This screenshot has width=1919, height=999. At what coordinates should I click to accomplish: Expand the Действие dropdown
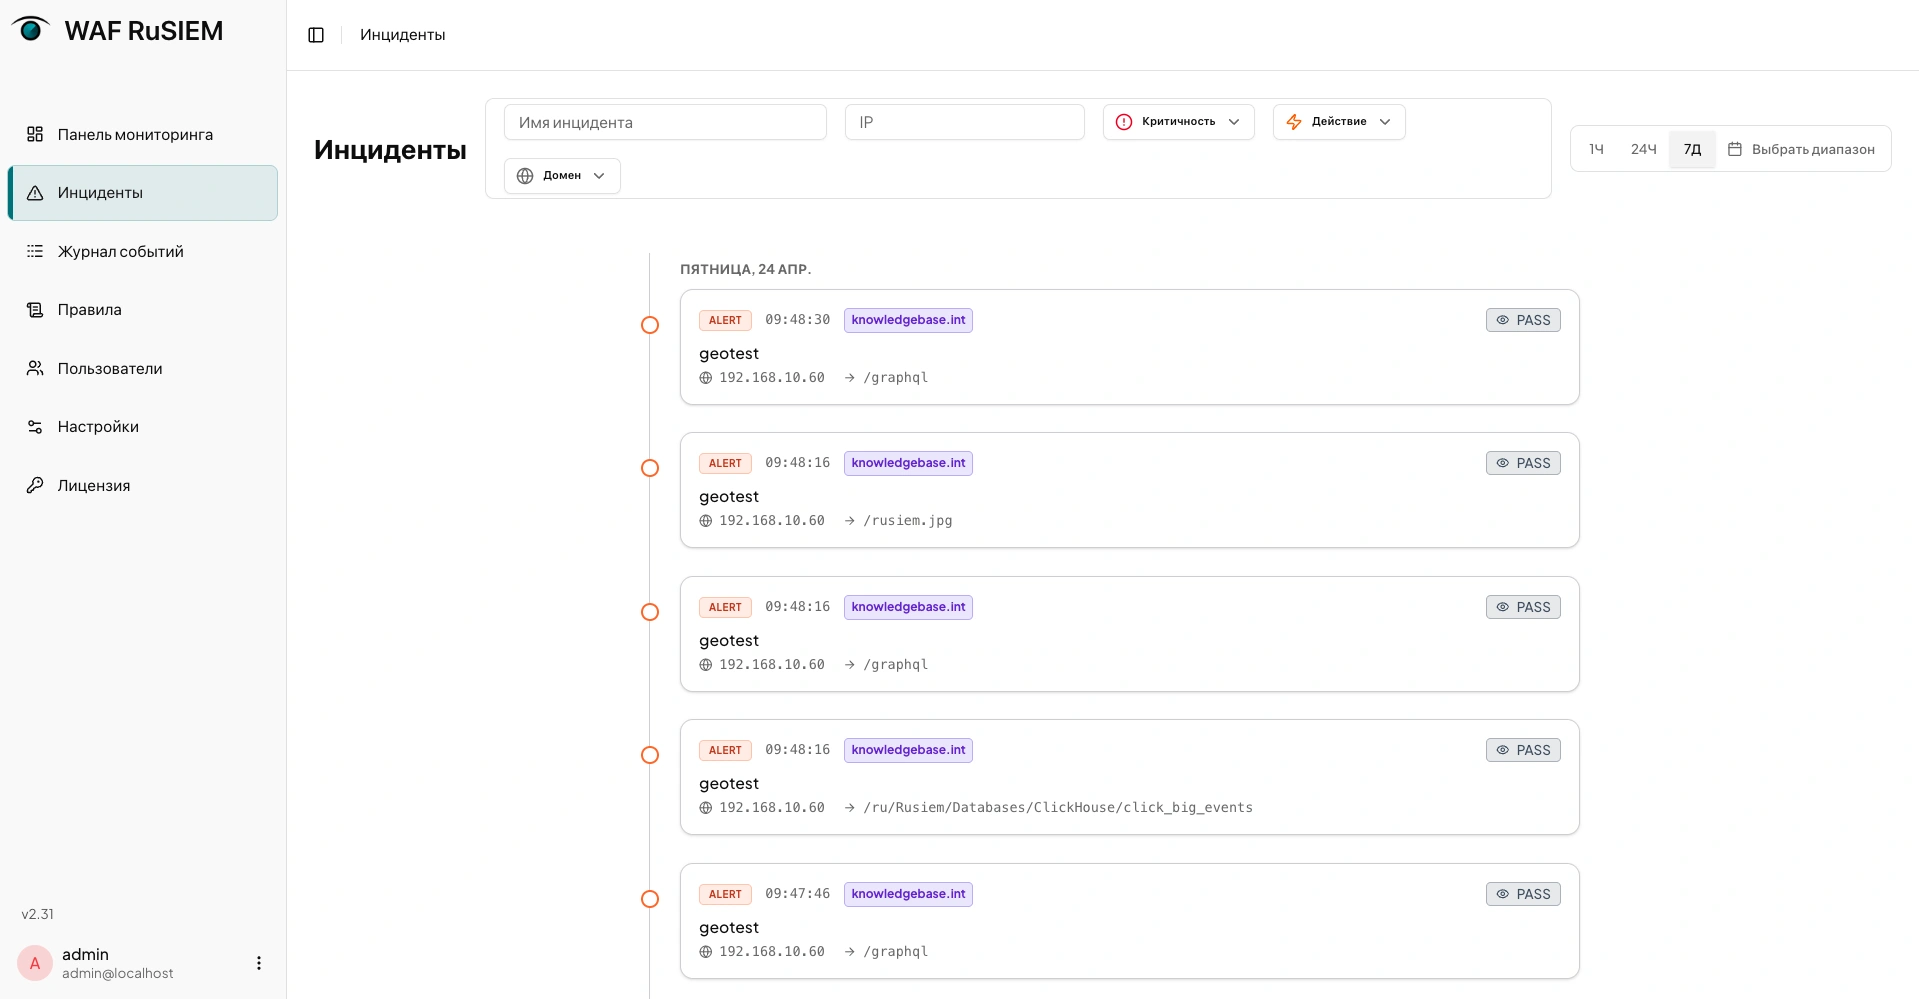click(x=1339, y=122)
